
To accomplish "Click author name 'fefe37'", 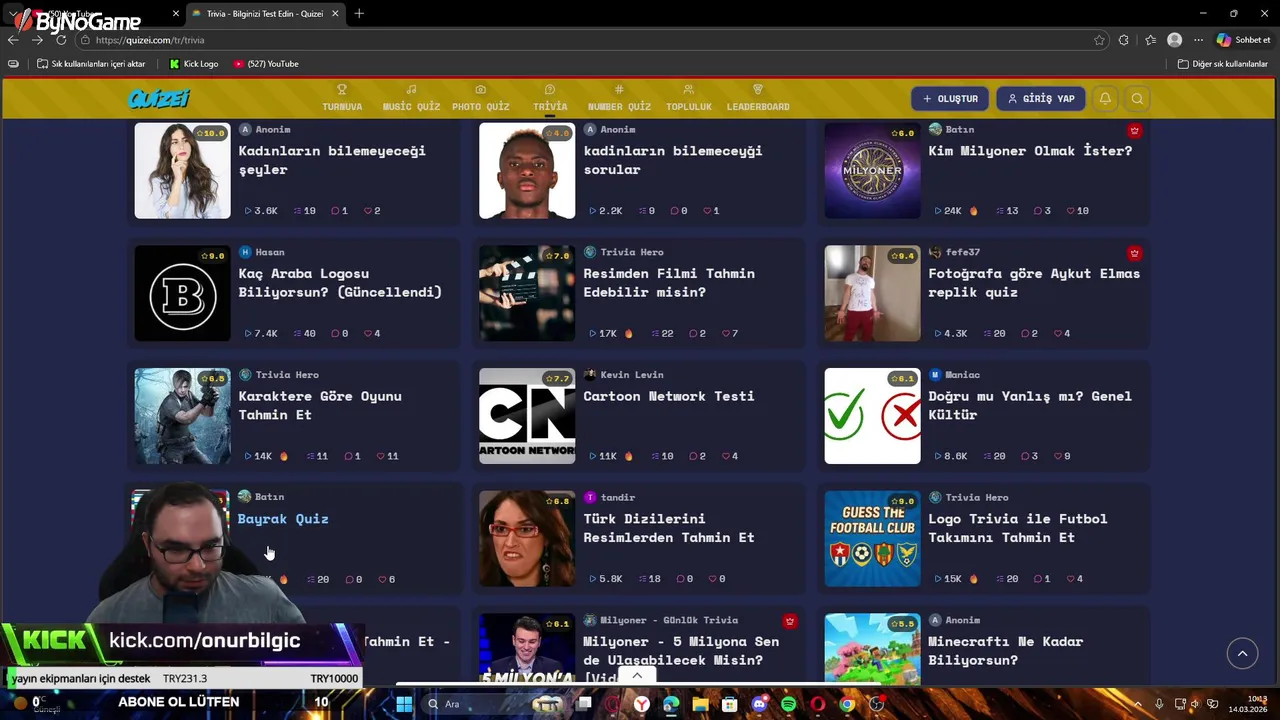I will click(963, 252).
